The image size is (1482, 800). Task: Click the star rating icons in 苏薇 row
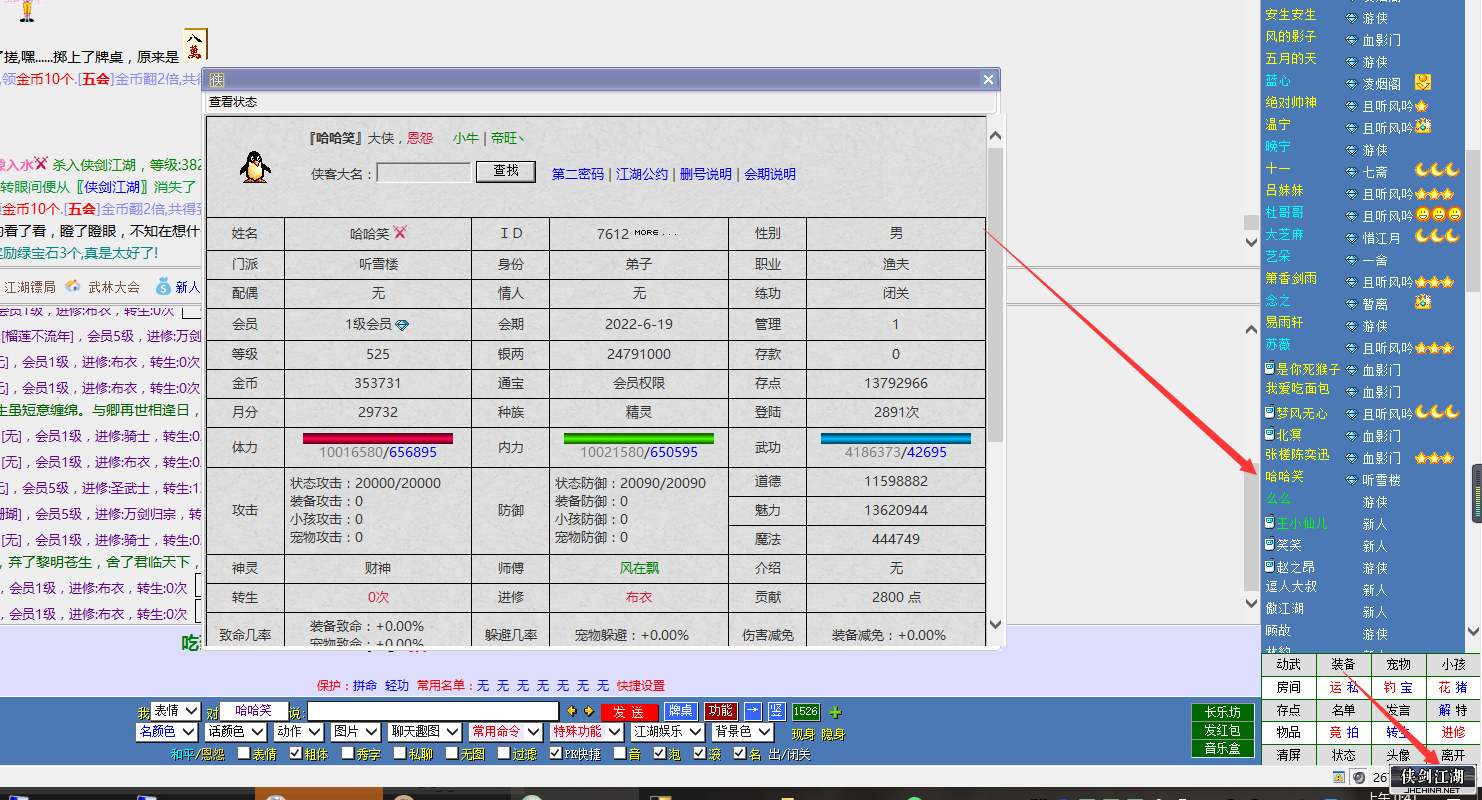(x=1434, y=347)
